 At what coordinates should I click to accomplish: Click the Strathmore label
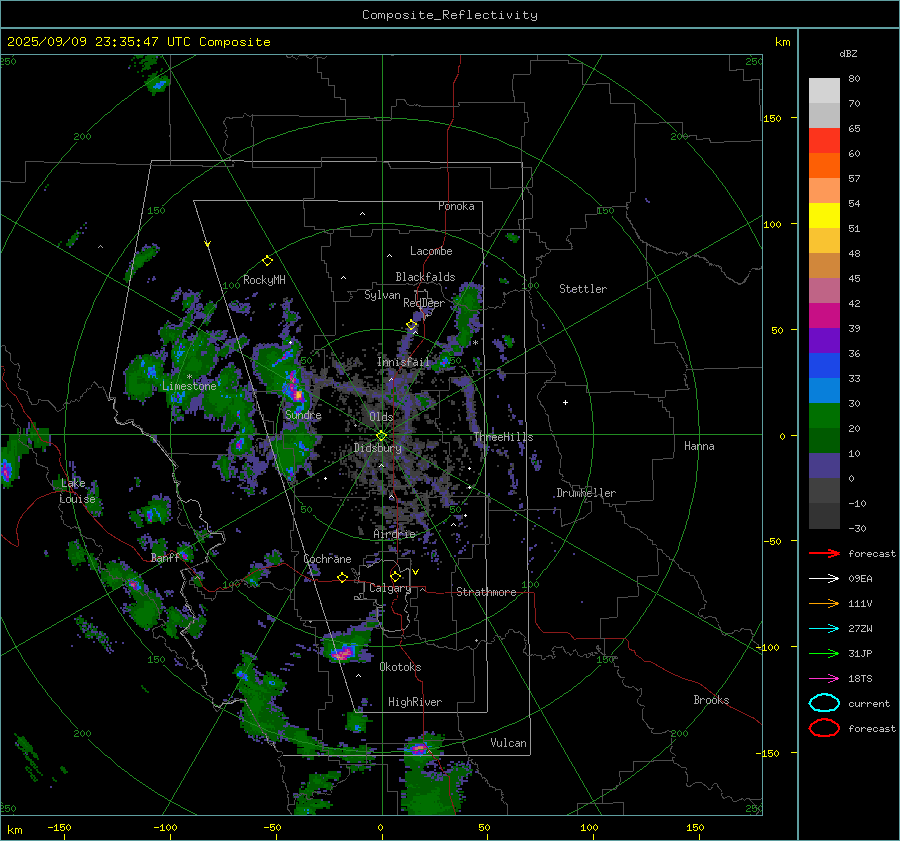[x=486, y=592]
